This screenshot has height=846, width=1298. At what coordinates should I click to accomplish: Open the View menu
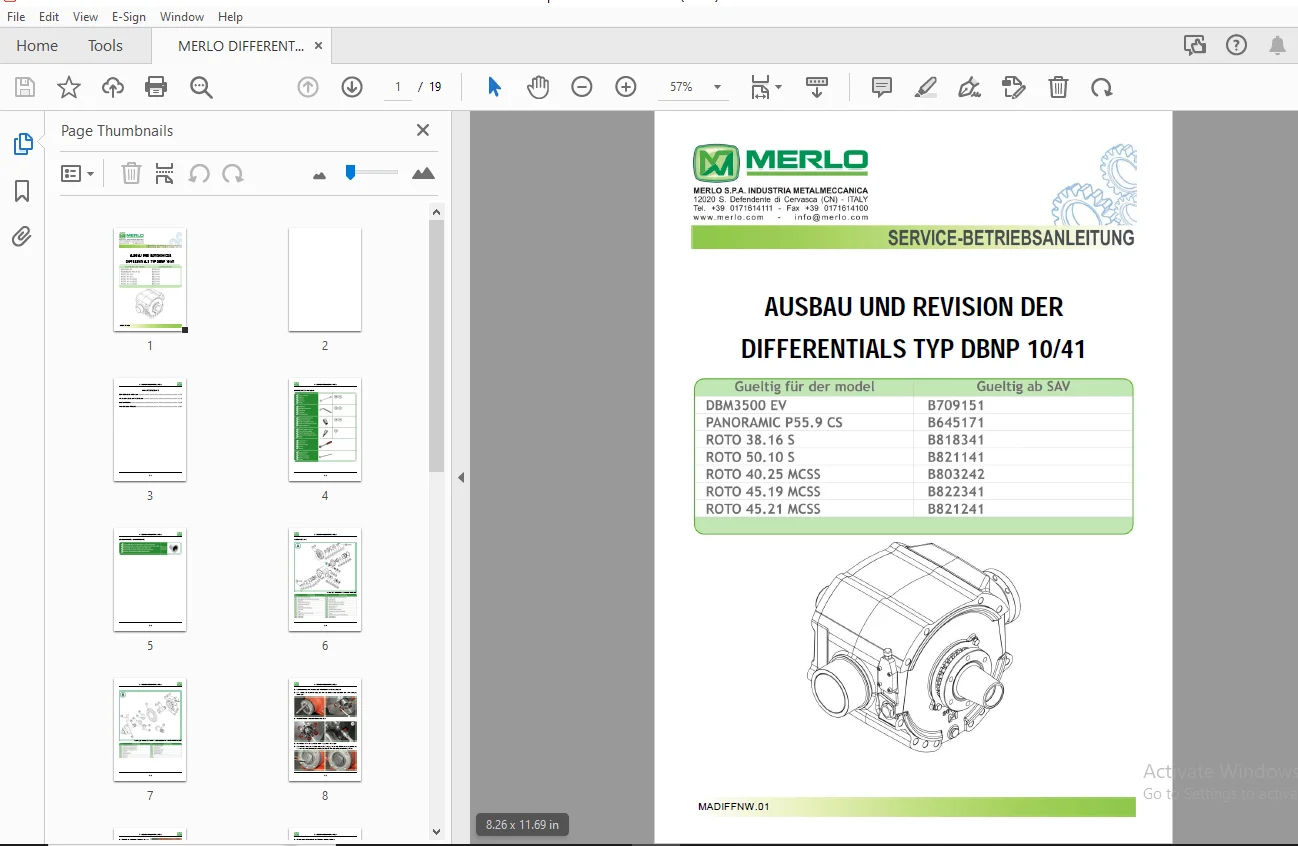click(x=86, y=17)
